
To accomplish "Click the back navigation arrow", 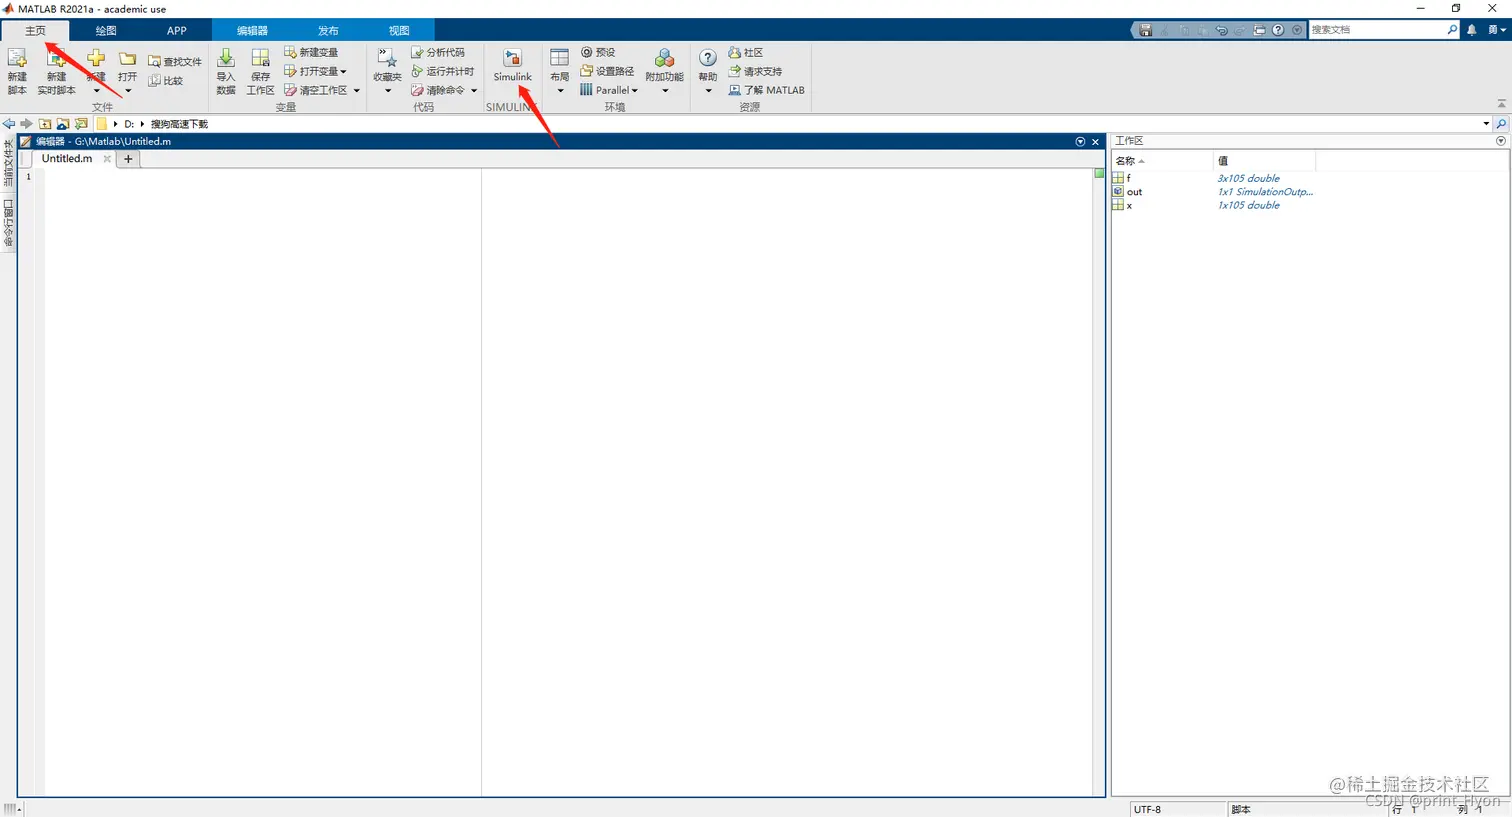I will (x=9, y=124).
